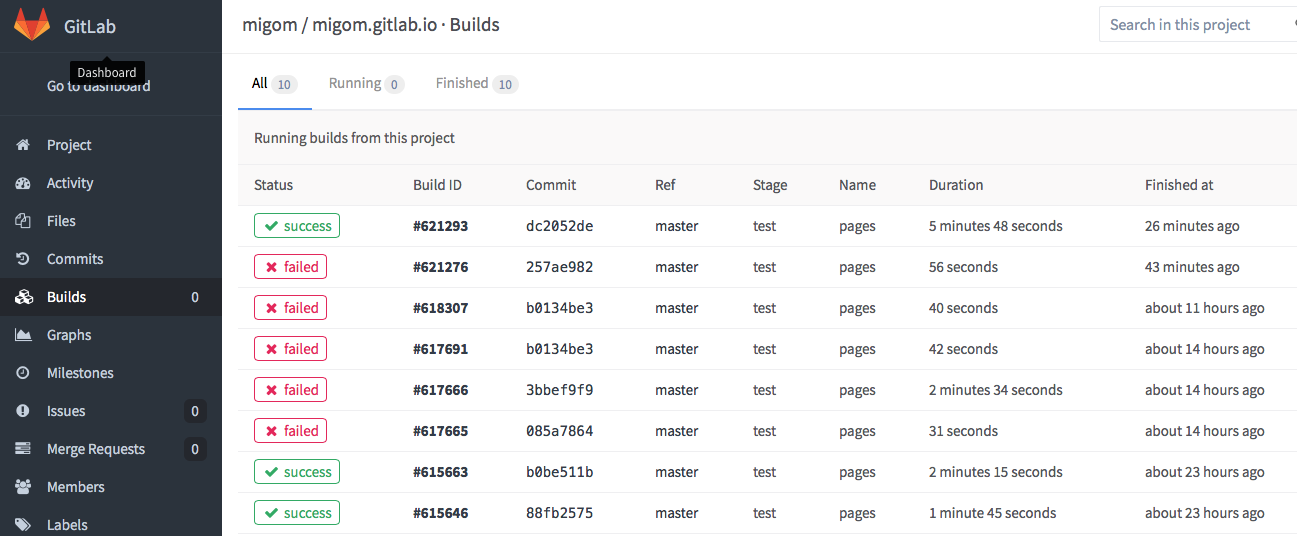Click success status badge for build #615663

[x=297, y=472]
